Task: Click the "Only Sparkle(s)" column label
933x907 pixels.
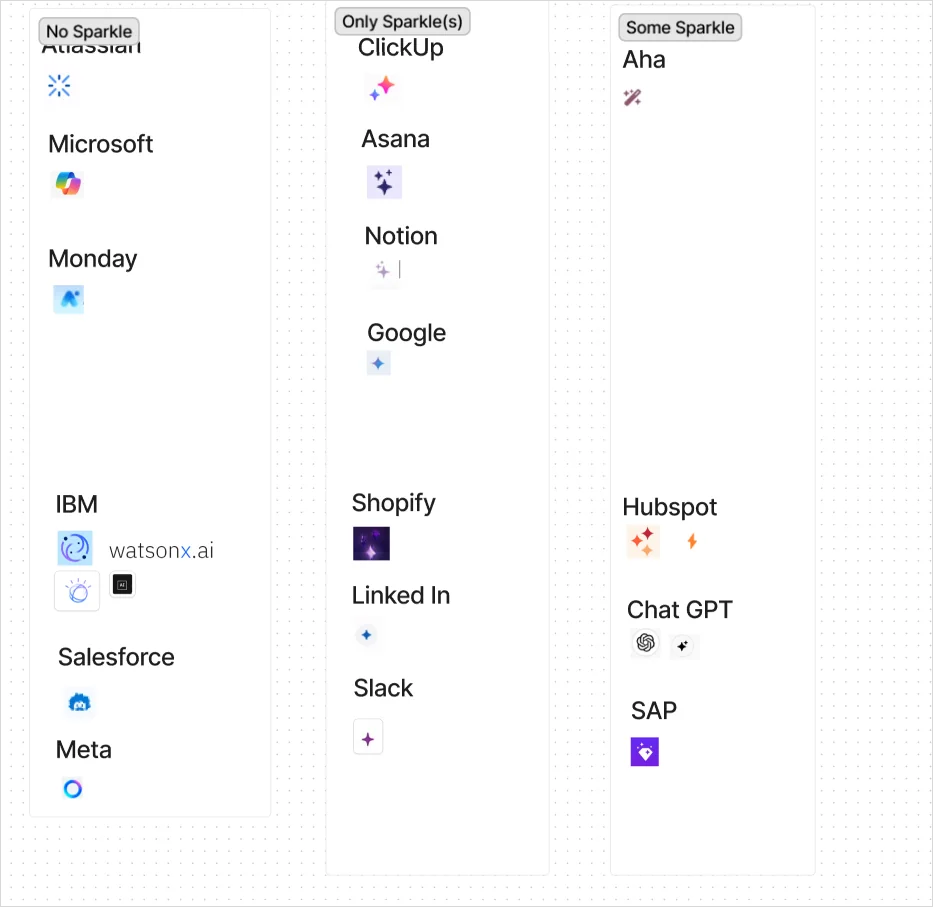Action: (x=402, y=21)
